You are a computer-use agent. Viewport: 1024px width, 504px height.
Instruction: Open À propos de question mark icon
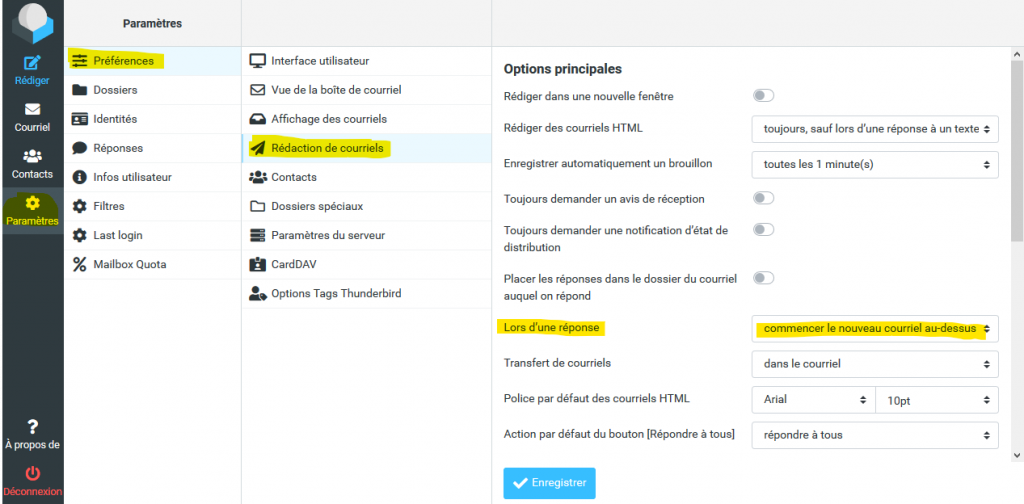point(32,427)
